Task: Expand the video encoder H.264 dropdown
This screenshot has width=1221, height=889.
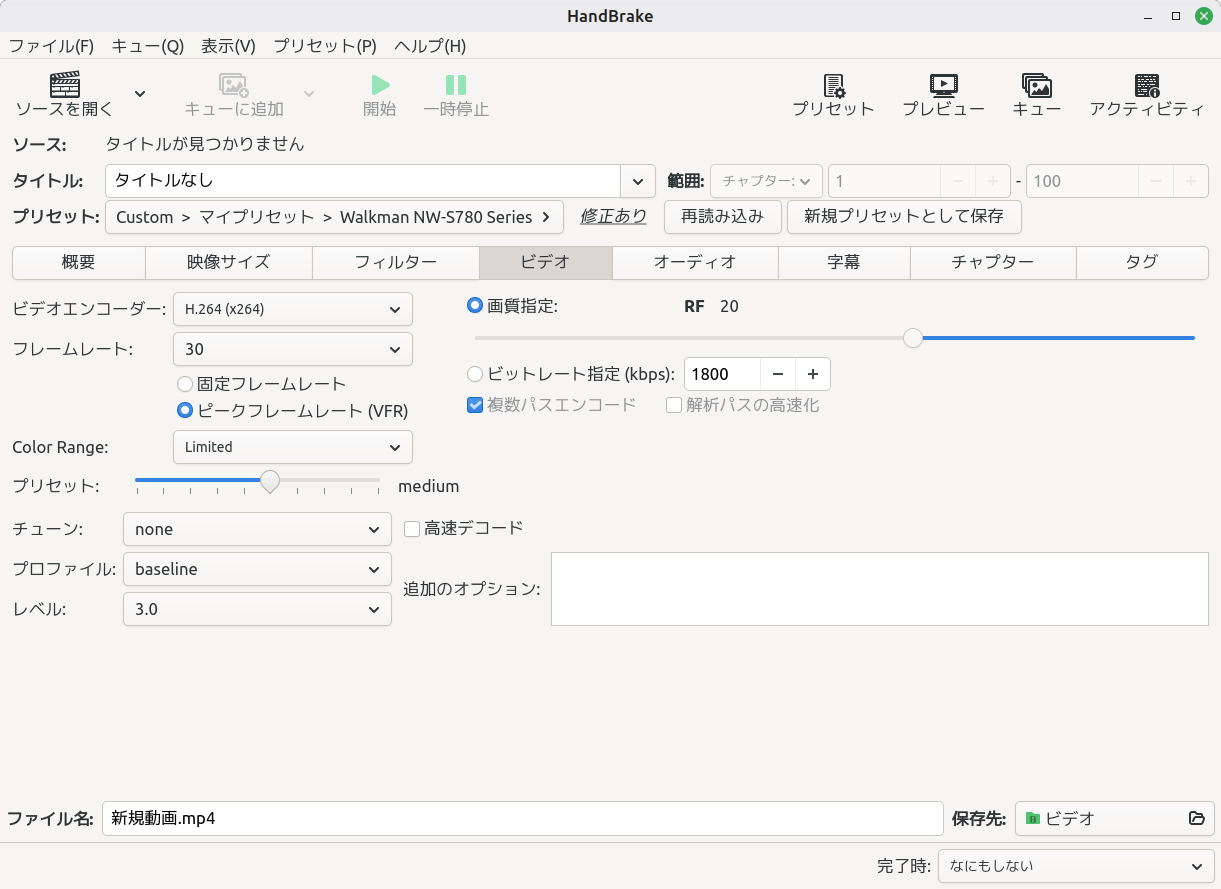Action: click(292, 309)
